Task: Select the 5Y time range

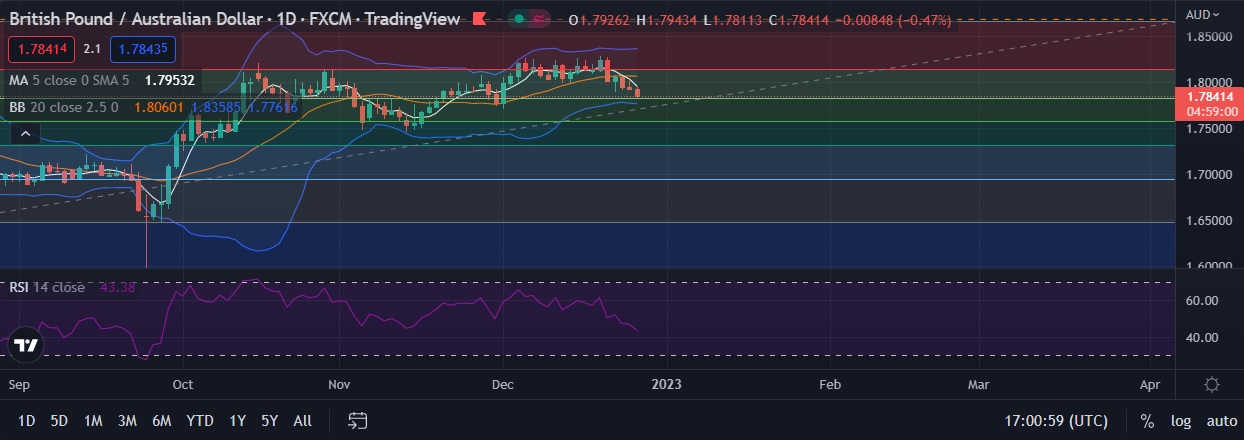Action: 269,421
